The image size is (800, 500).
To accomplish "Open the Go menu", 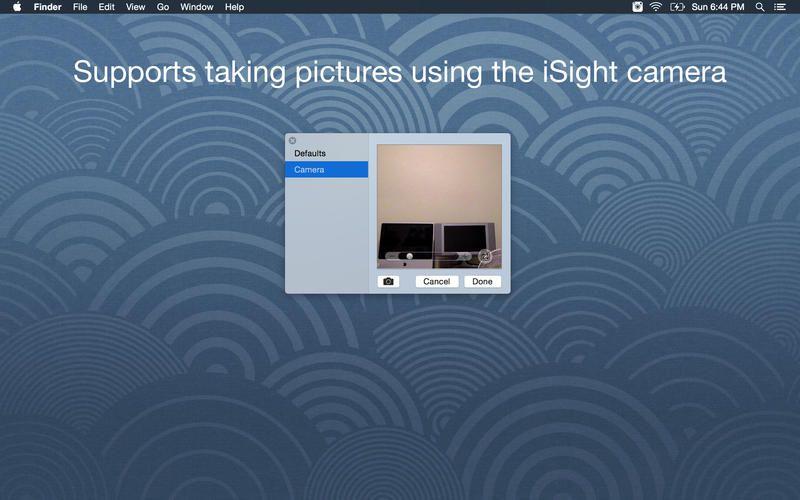I will tap(163, 7).
